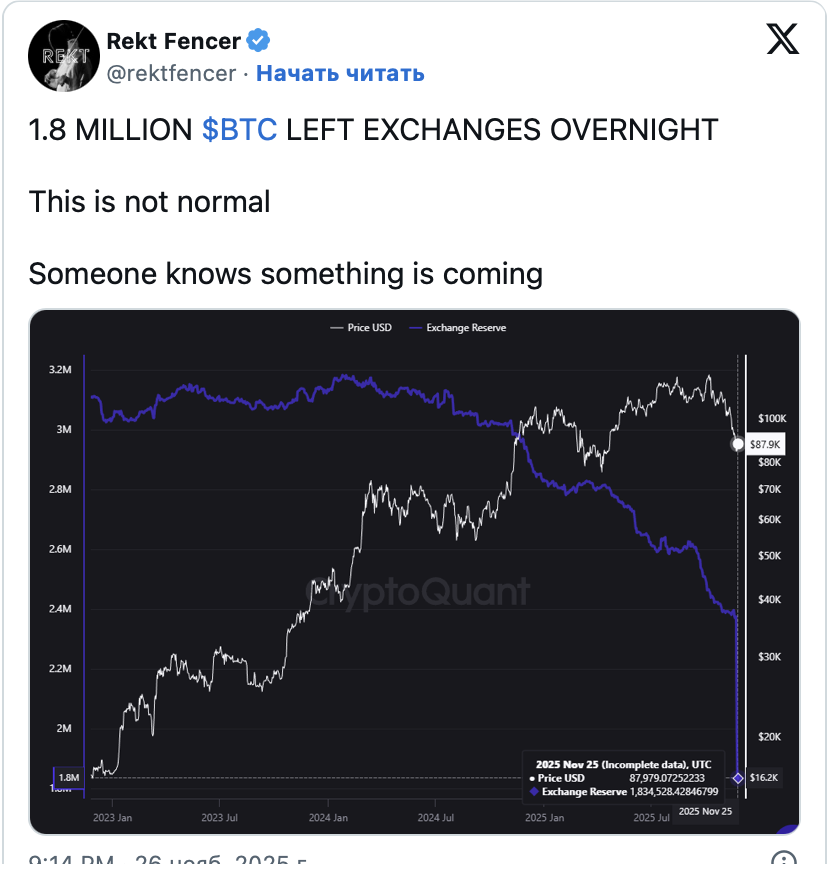Click the $87.9K price label

[x=765, y=445]
